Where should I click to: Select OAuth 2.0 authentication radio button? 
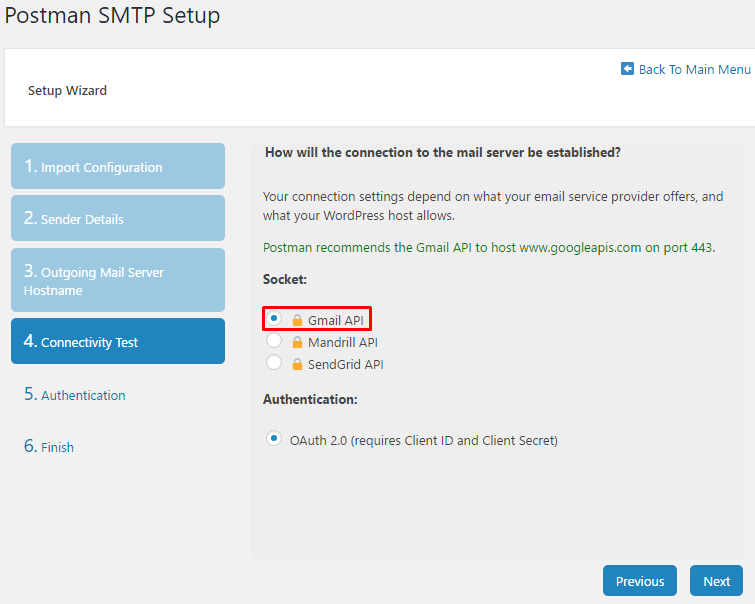tap(274, 438)
